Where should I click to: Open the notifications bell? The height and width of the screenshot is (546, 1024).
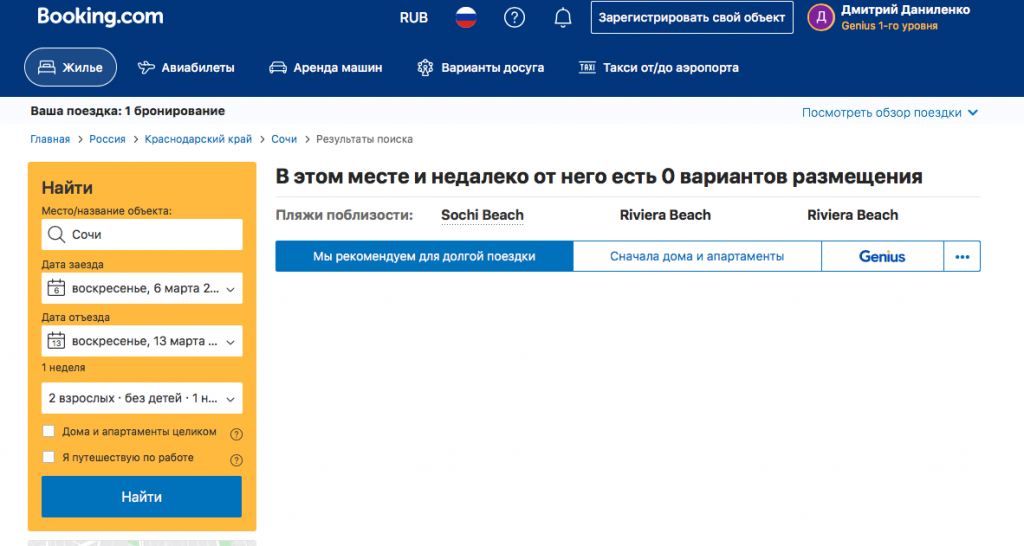click(563, 17)
